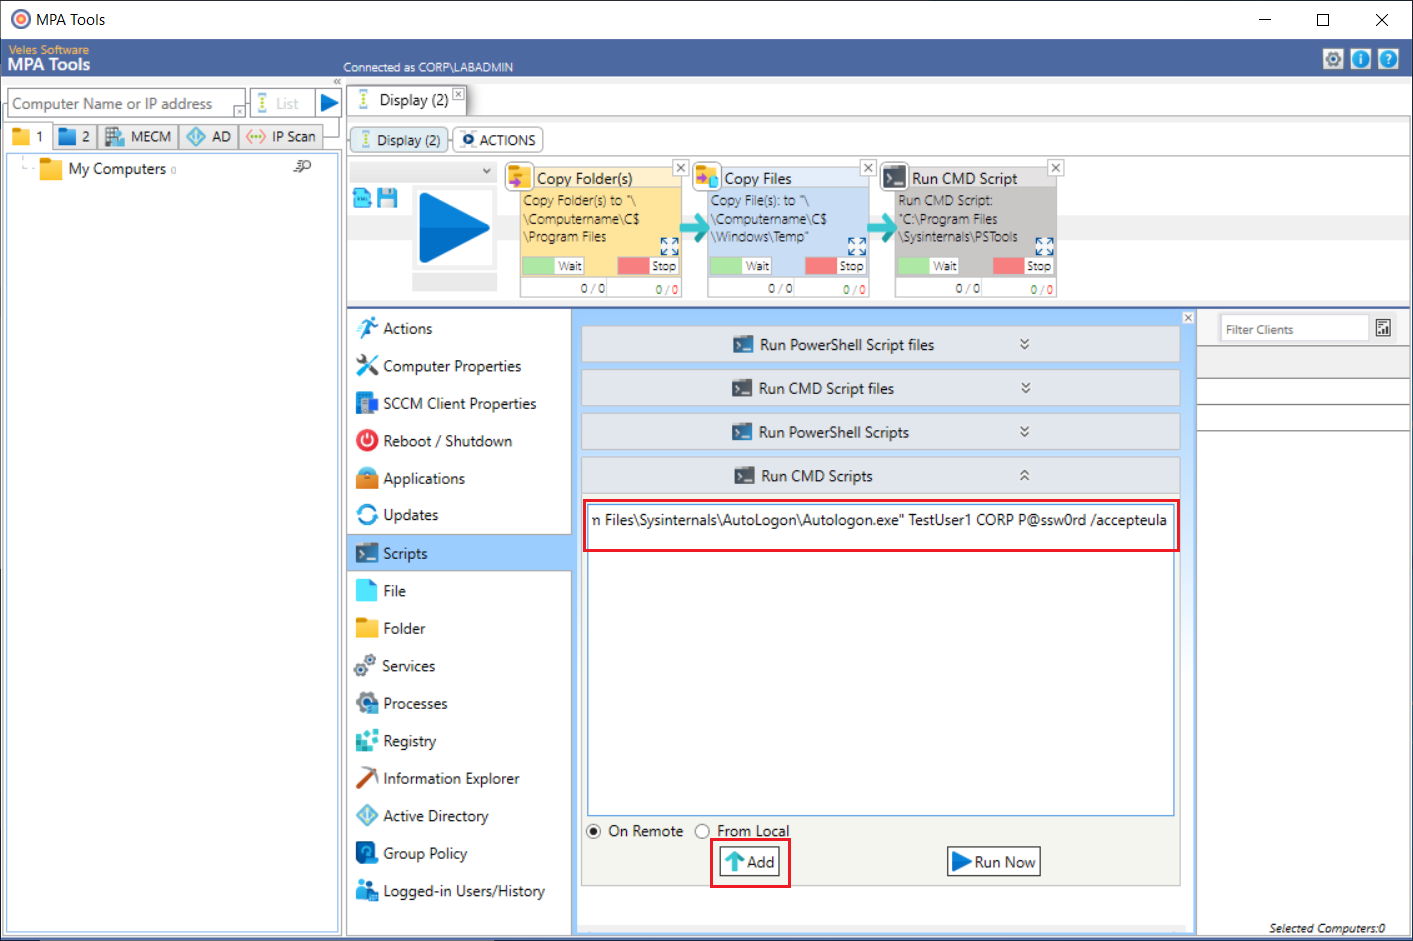
Task: Expand the Run CMD Script card details
Action: click(1044, 246)
